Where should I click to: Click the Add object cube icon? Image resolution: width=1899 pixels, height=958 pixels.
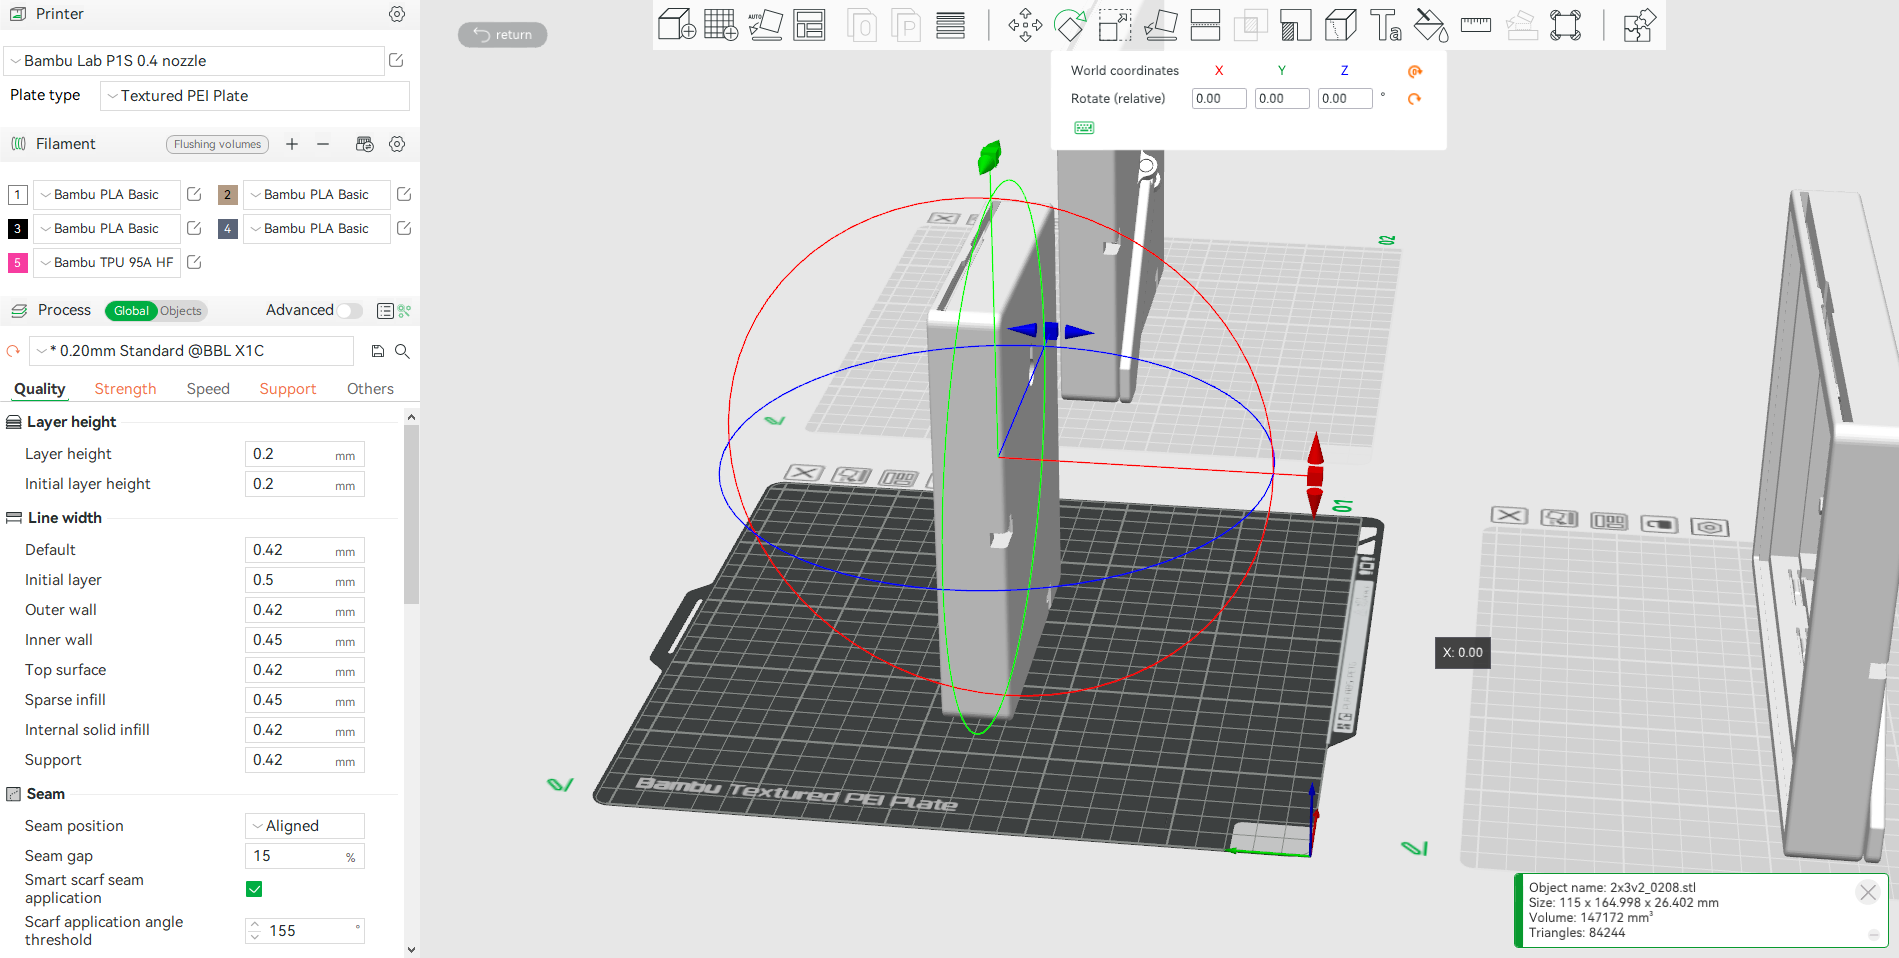676,24
